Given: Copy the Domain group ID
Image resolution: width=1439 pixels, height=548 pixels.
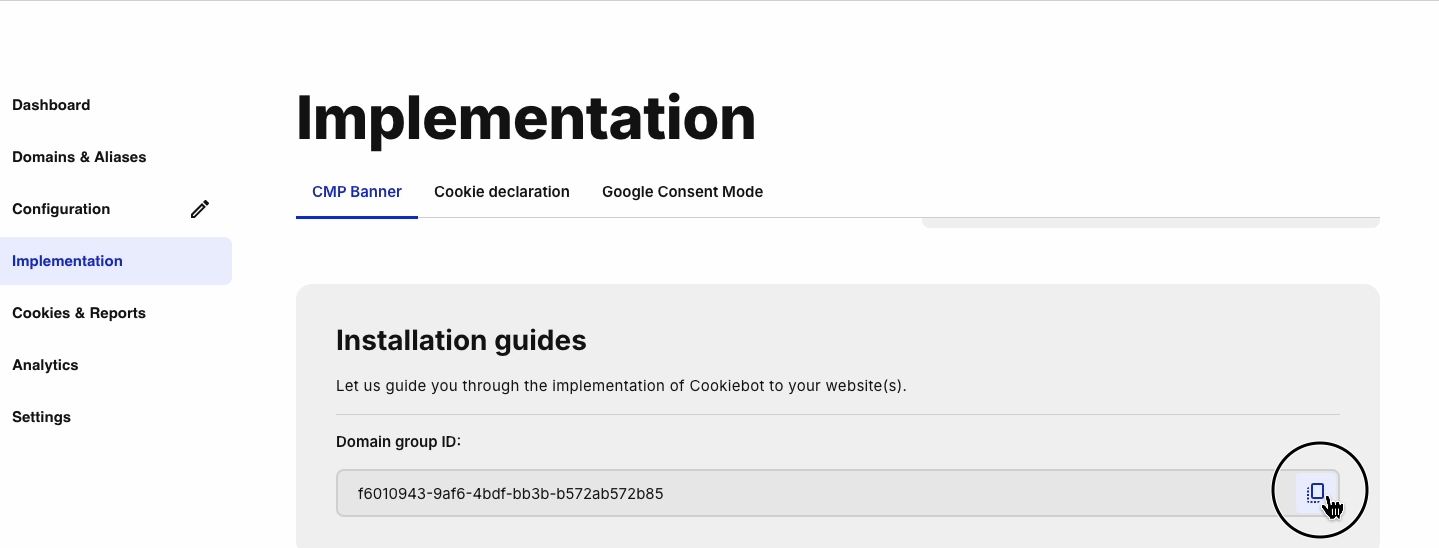Looking at the screenshot, I should [x=1317, y=492].
